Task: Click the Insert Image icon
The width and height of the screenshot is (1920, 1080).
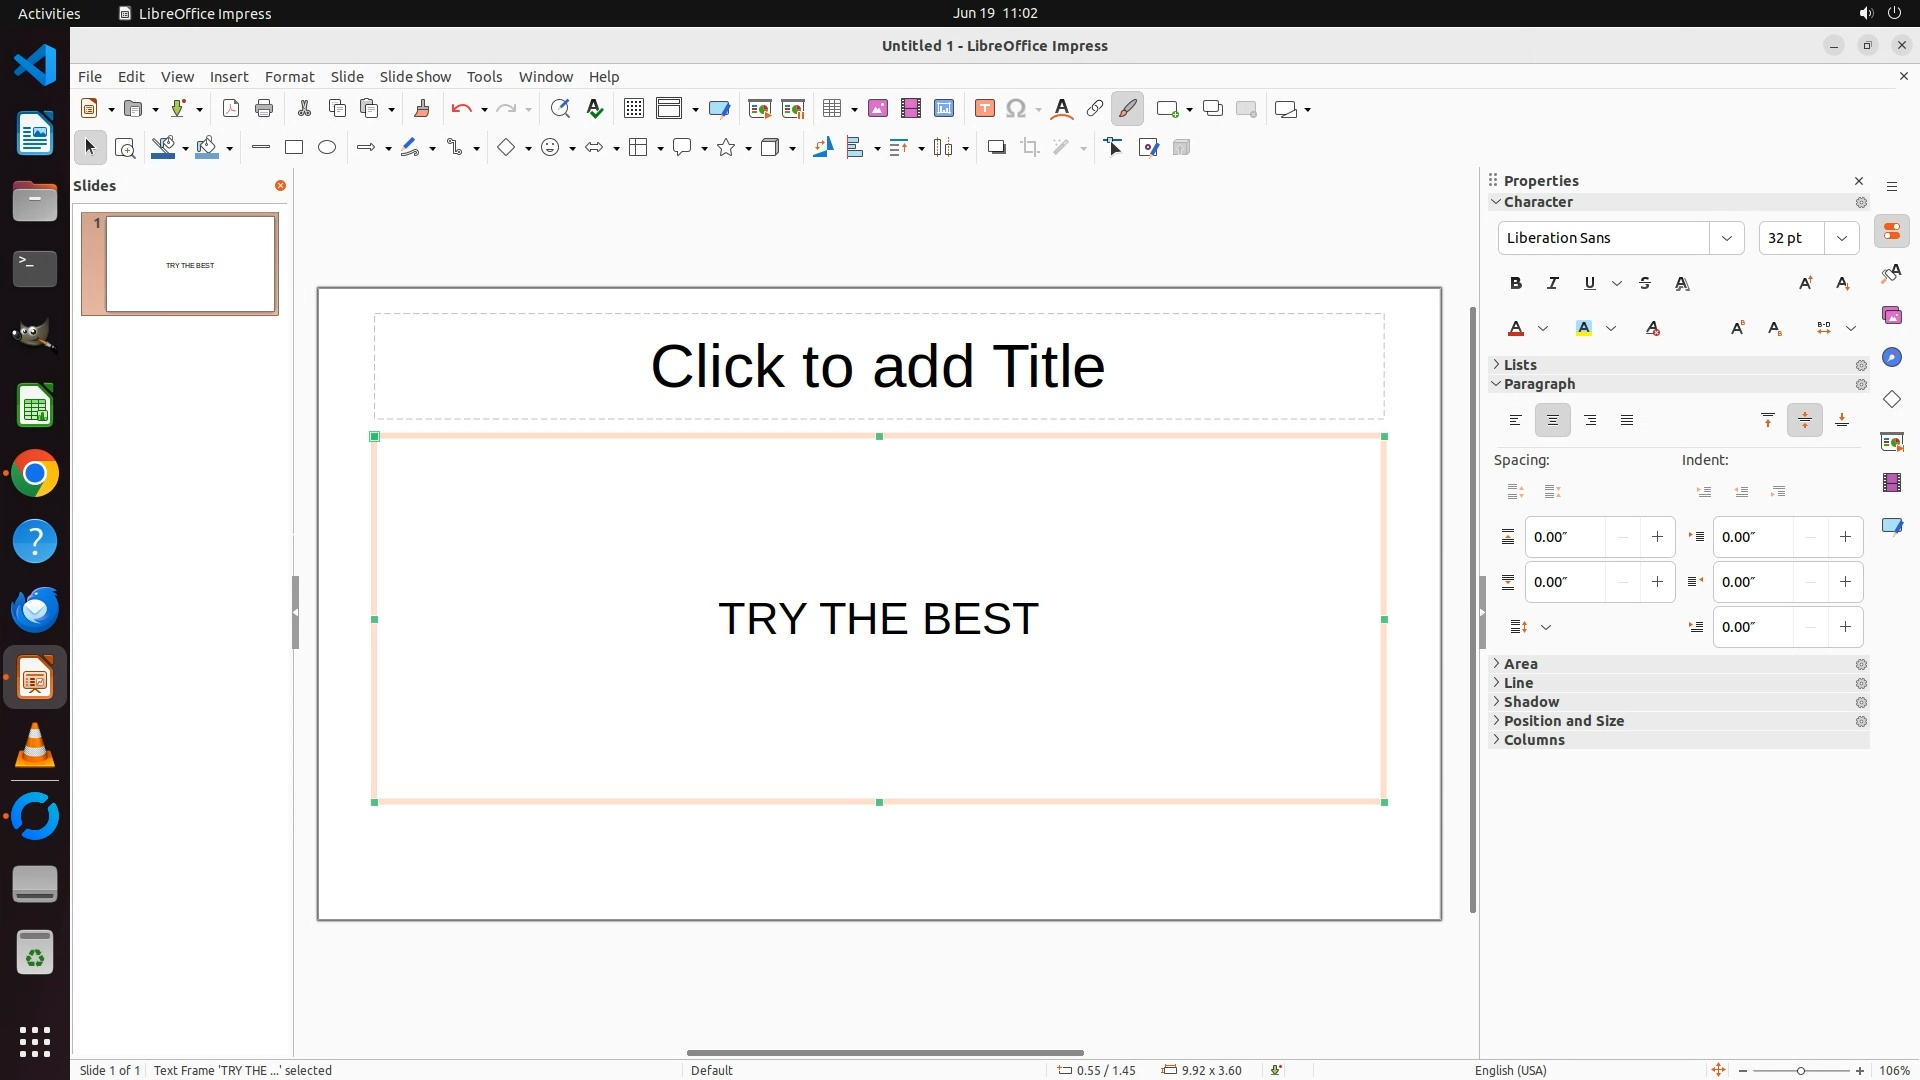Action: pos(878,109)
